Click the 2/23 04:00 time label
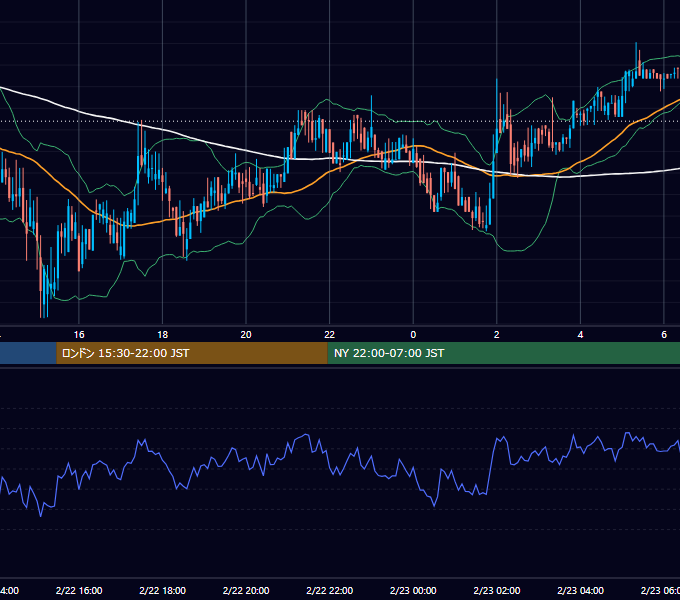 [580, 590]
